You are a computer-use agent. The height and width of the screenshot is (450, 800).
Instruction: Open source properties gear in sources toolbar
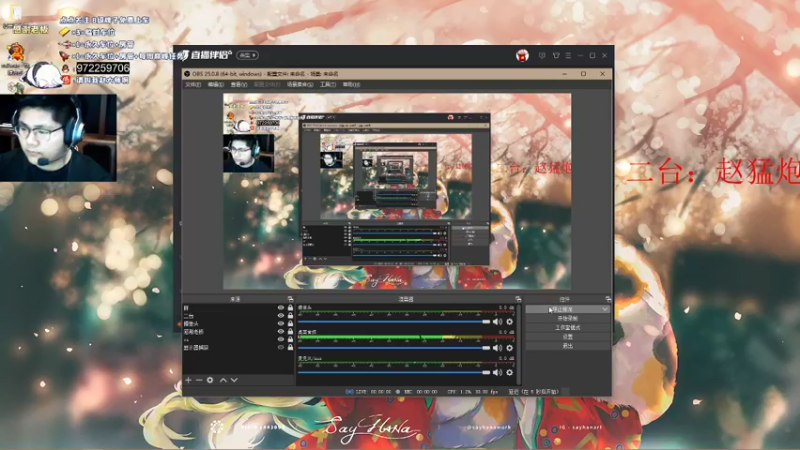[210, 380]
